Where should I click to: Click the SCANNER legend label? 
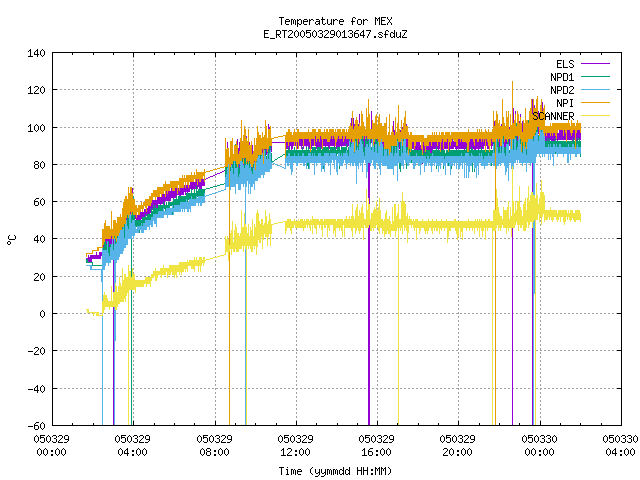[553, 116]
